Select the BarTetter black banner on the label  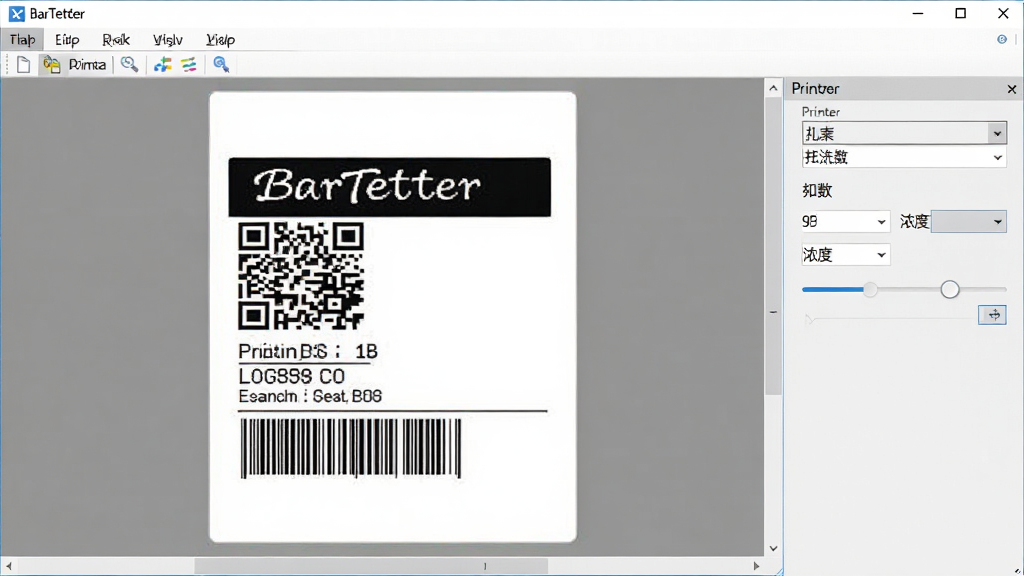tap(390, 187)
